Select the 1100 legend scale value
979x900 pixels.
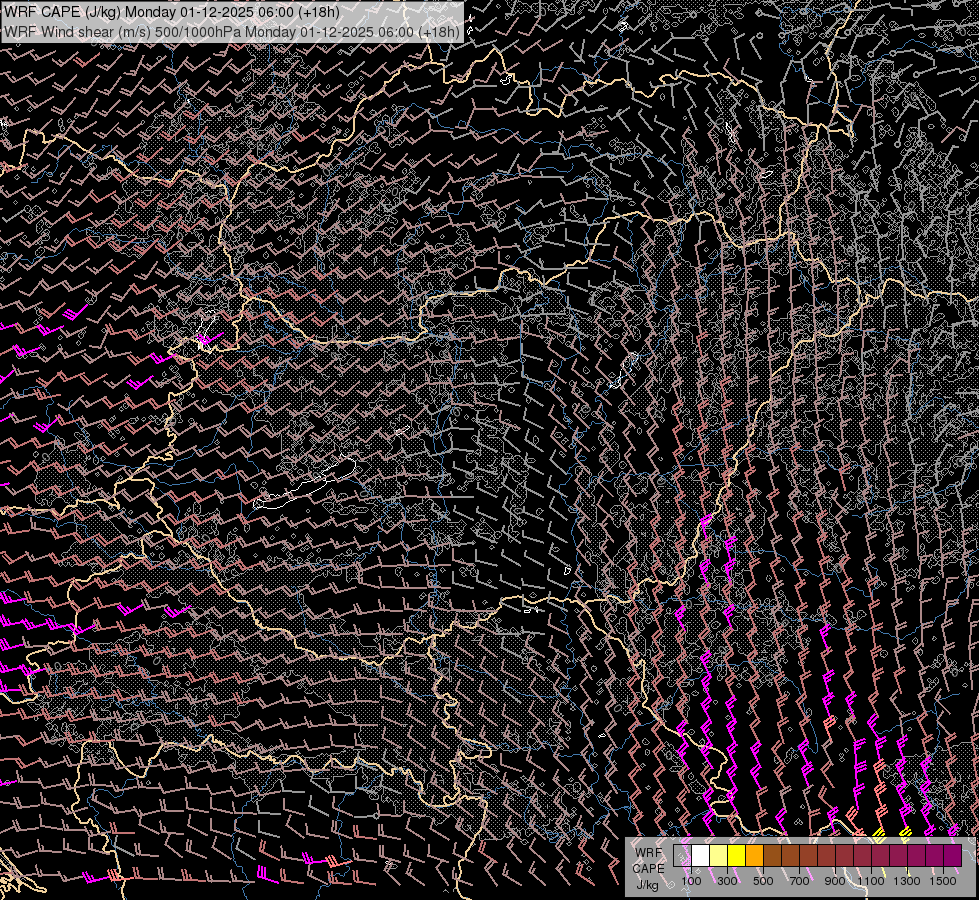point(871,881)
